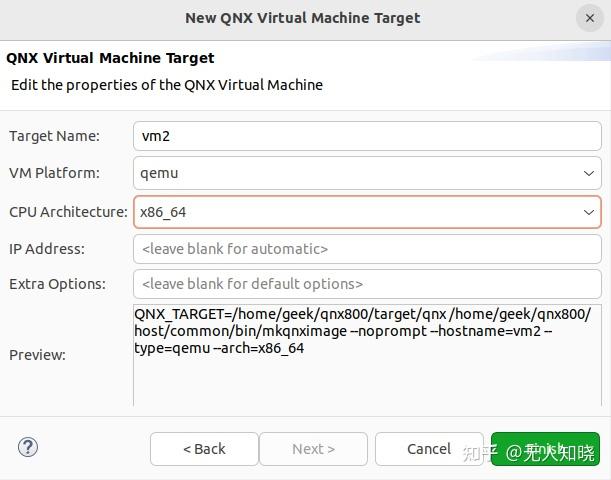Image resolution: width=611 pixels, height=480 pixels.
Task: Close the New QNX Virtual Machine Target dialog
Action: point(588,18)
